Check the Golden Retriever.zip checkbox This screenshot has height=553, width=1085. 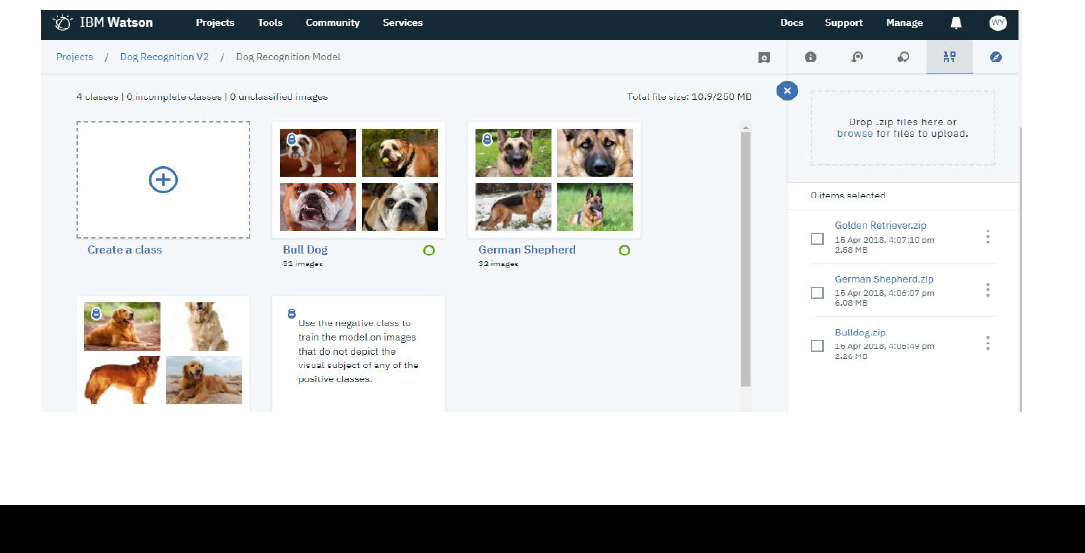coord(817,238)
